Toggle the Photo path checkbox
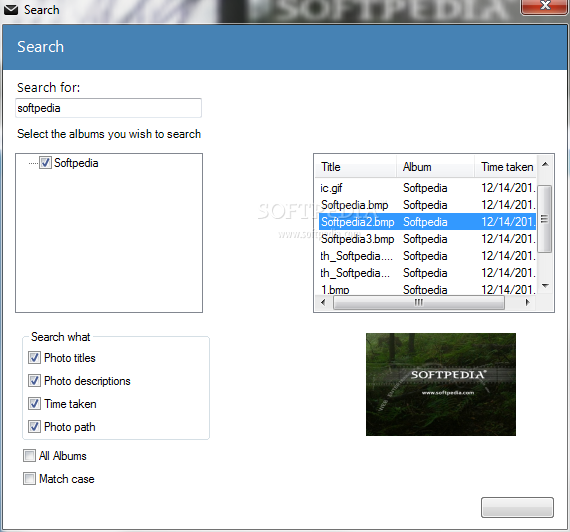The width and height of the screenshot is (570, 532). (x=34, y=427)
